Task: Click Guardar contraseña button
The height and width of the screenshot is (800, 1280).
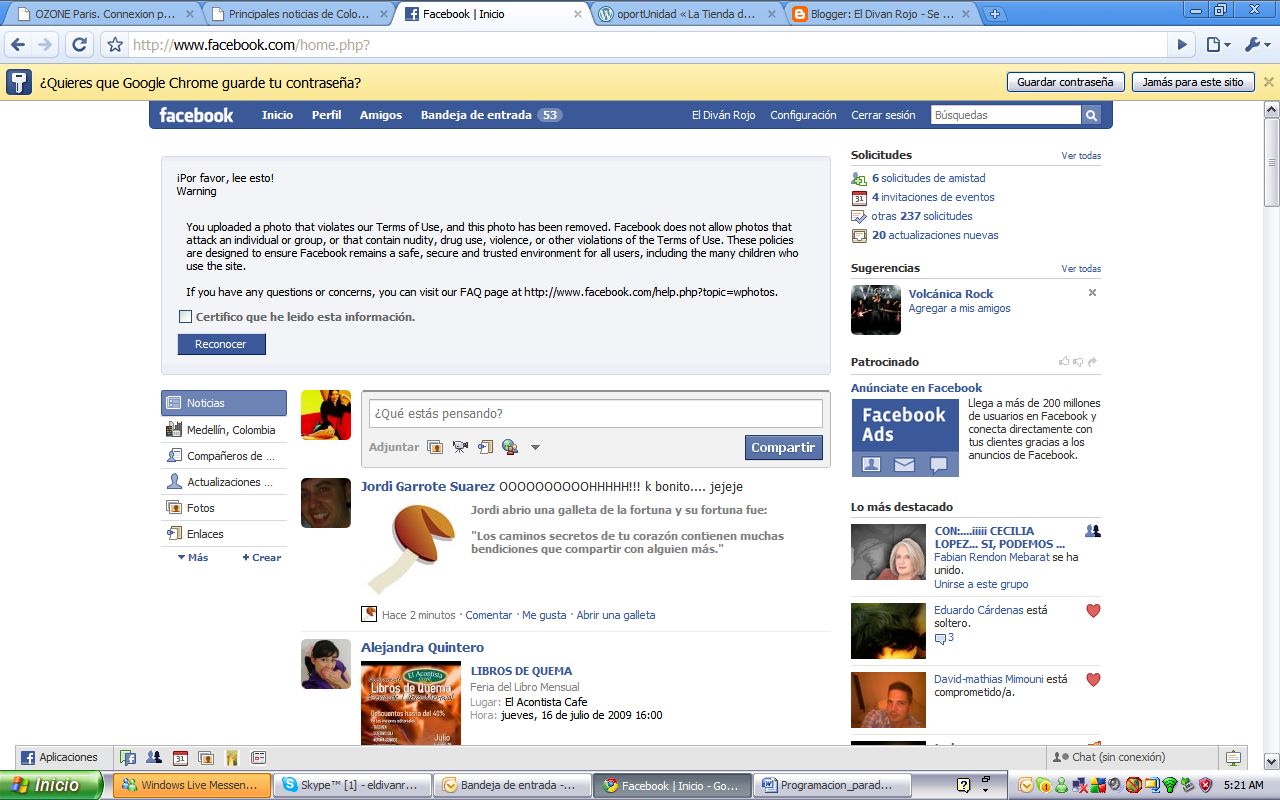Action: tap(1065, 82)
